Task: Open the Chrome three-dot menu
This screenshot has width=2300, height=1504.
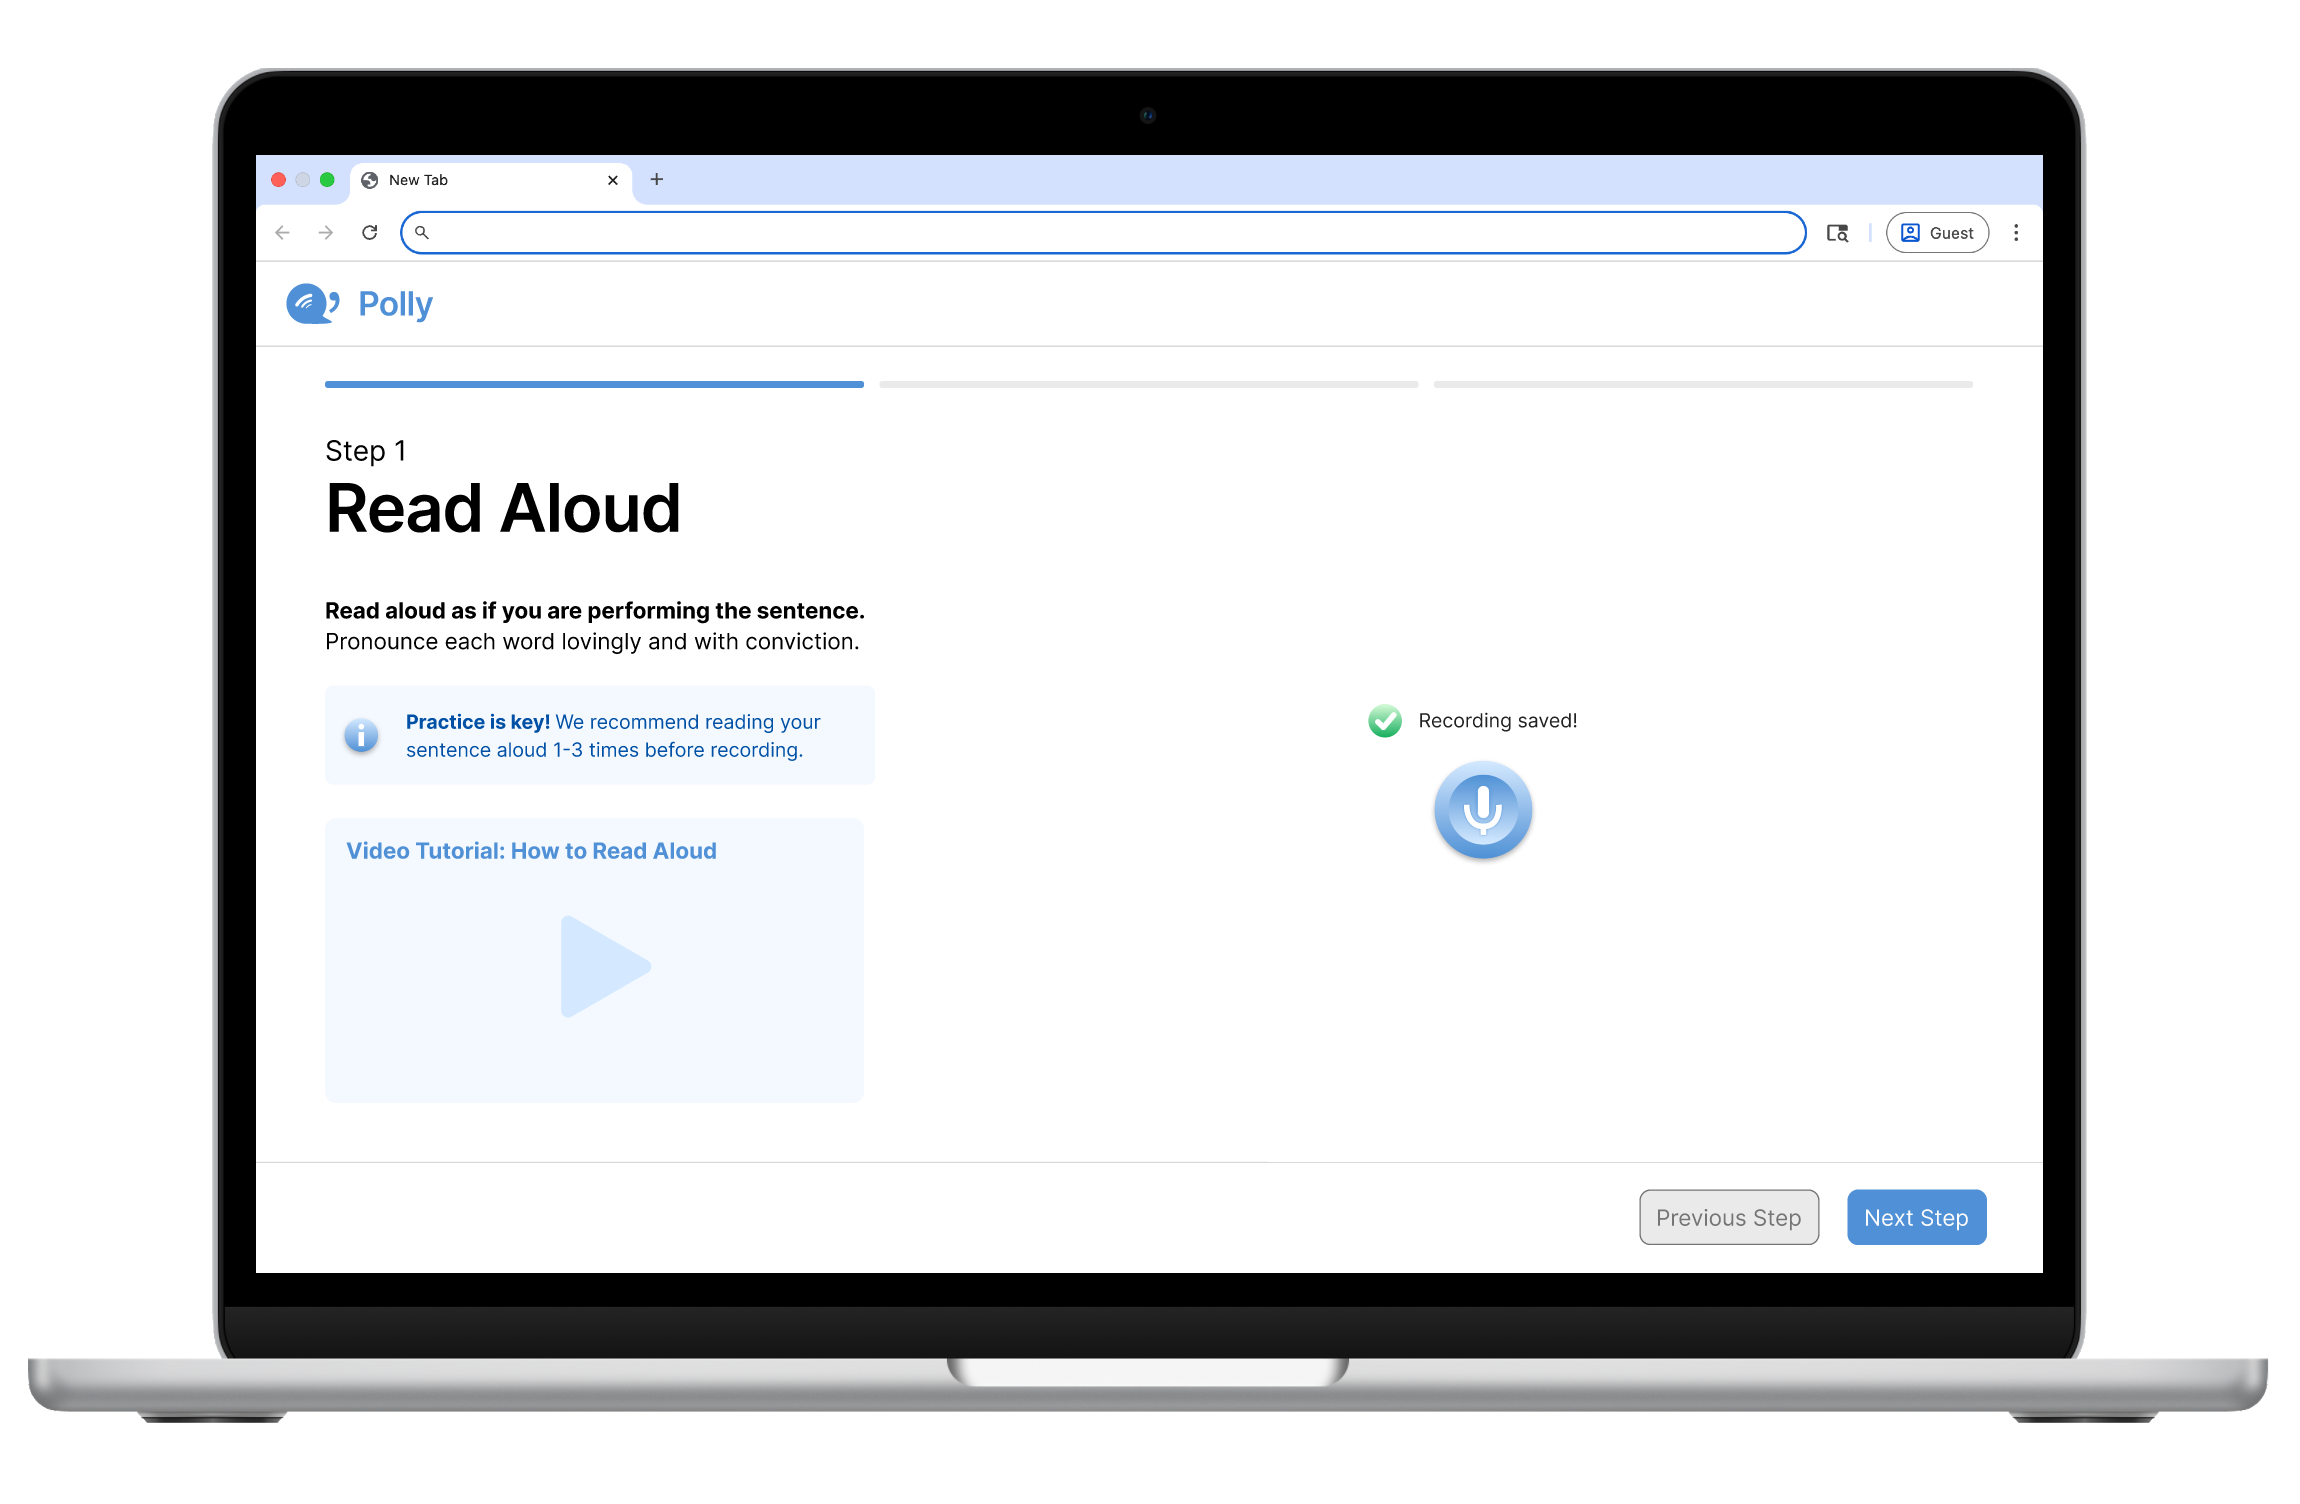Action: pos(2016,233)
